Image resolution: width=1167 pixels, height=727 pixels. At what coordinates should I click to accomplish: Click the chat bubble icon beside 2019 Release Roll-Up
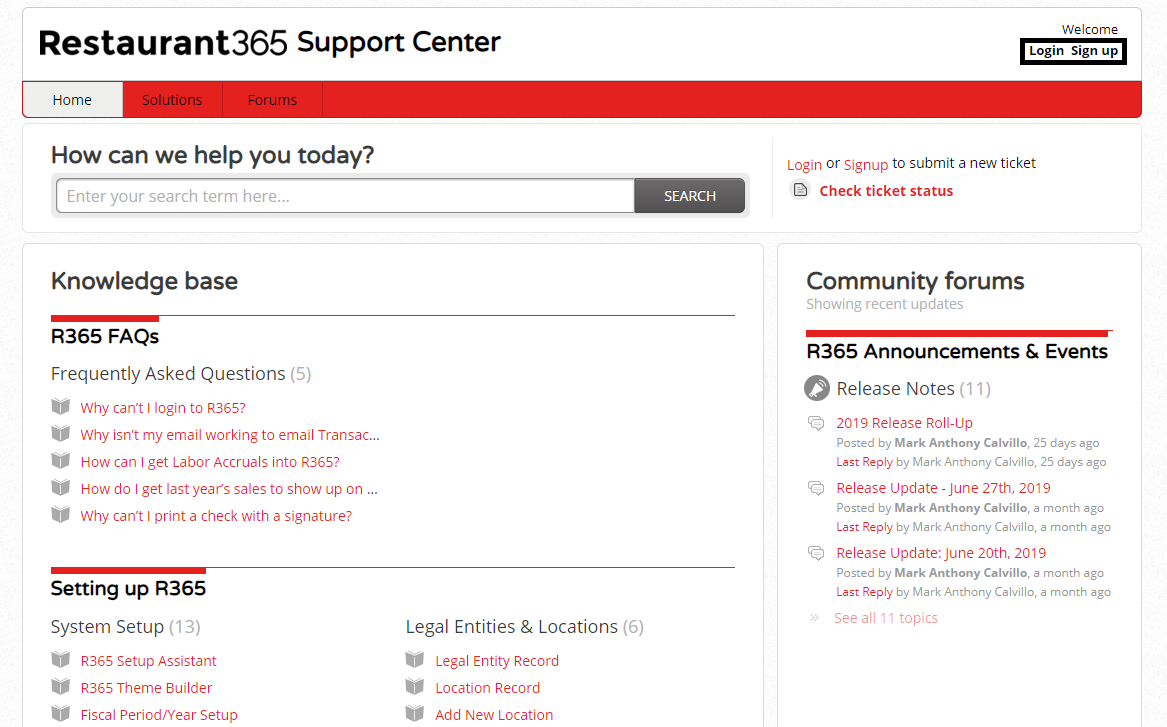816,423
